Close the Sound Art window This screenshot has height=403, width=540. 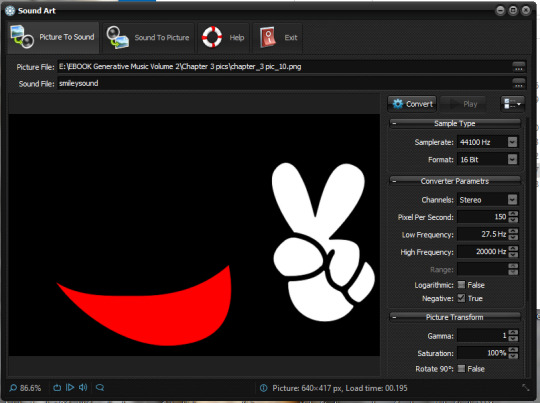pos(526,10)
